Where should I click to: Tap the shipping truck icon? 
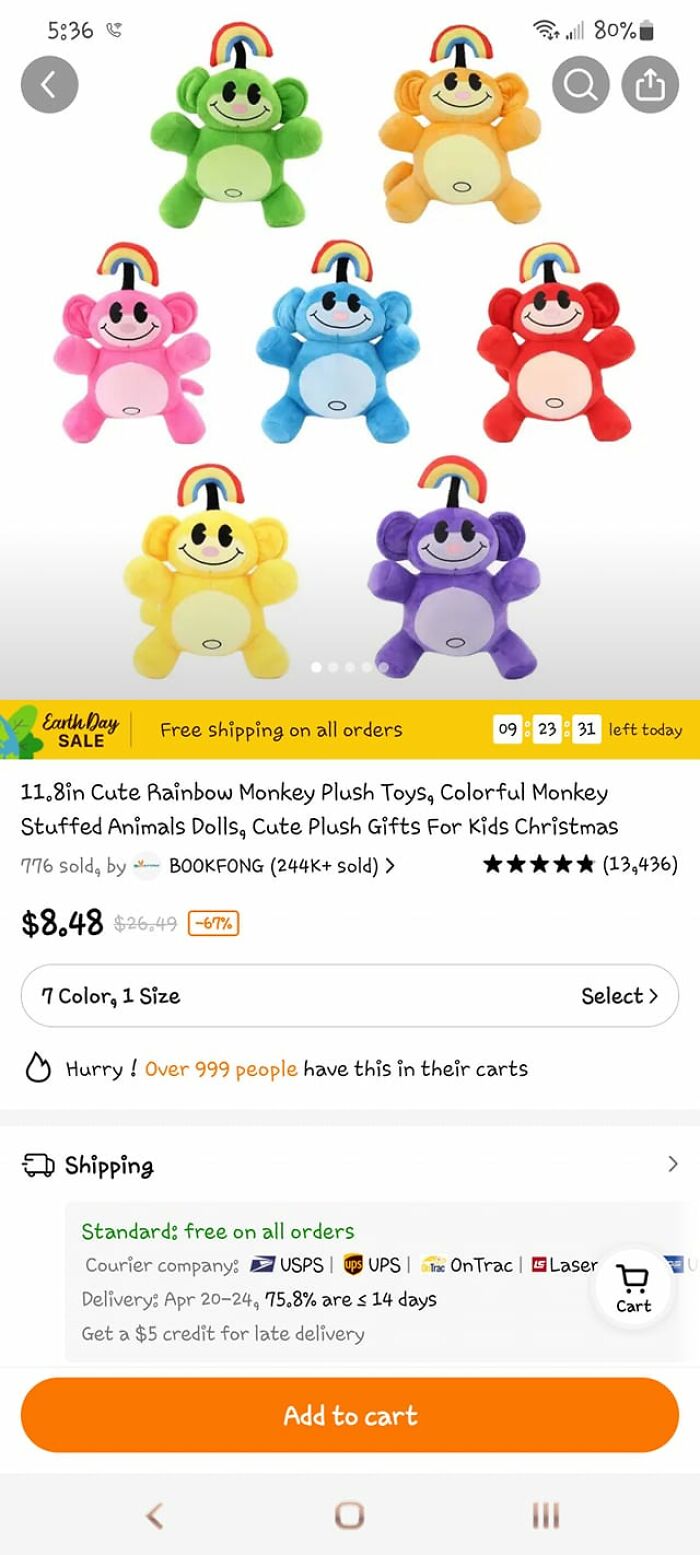37,1165
